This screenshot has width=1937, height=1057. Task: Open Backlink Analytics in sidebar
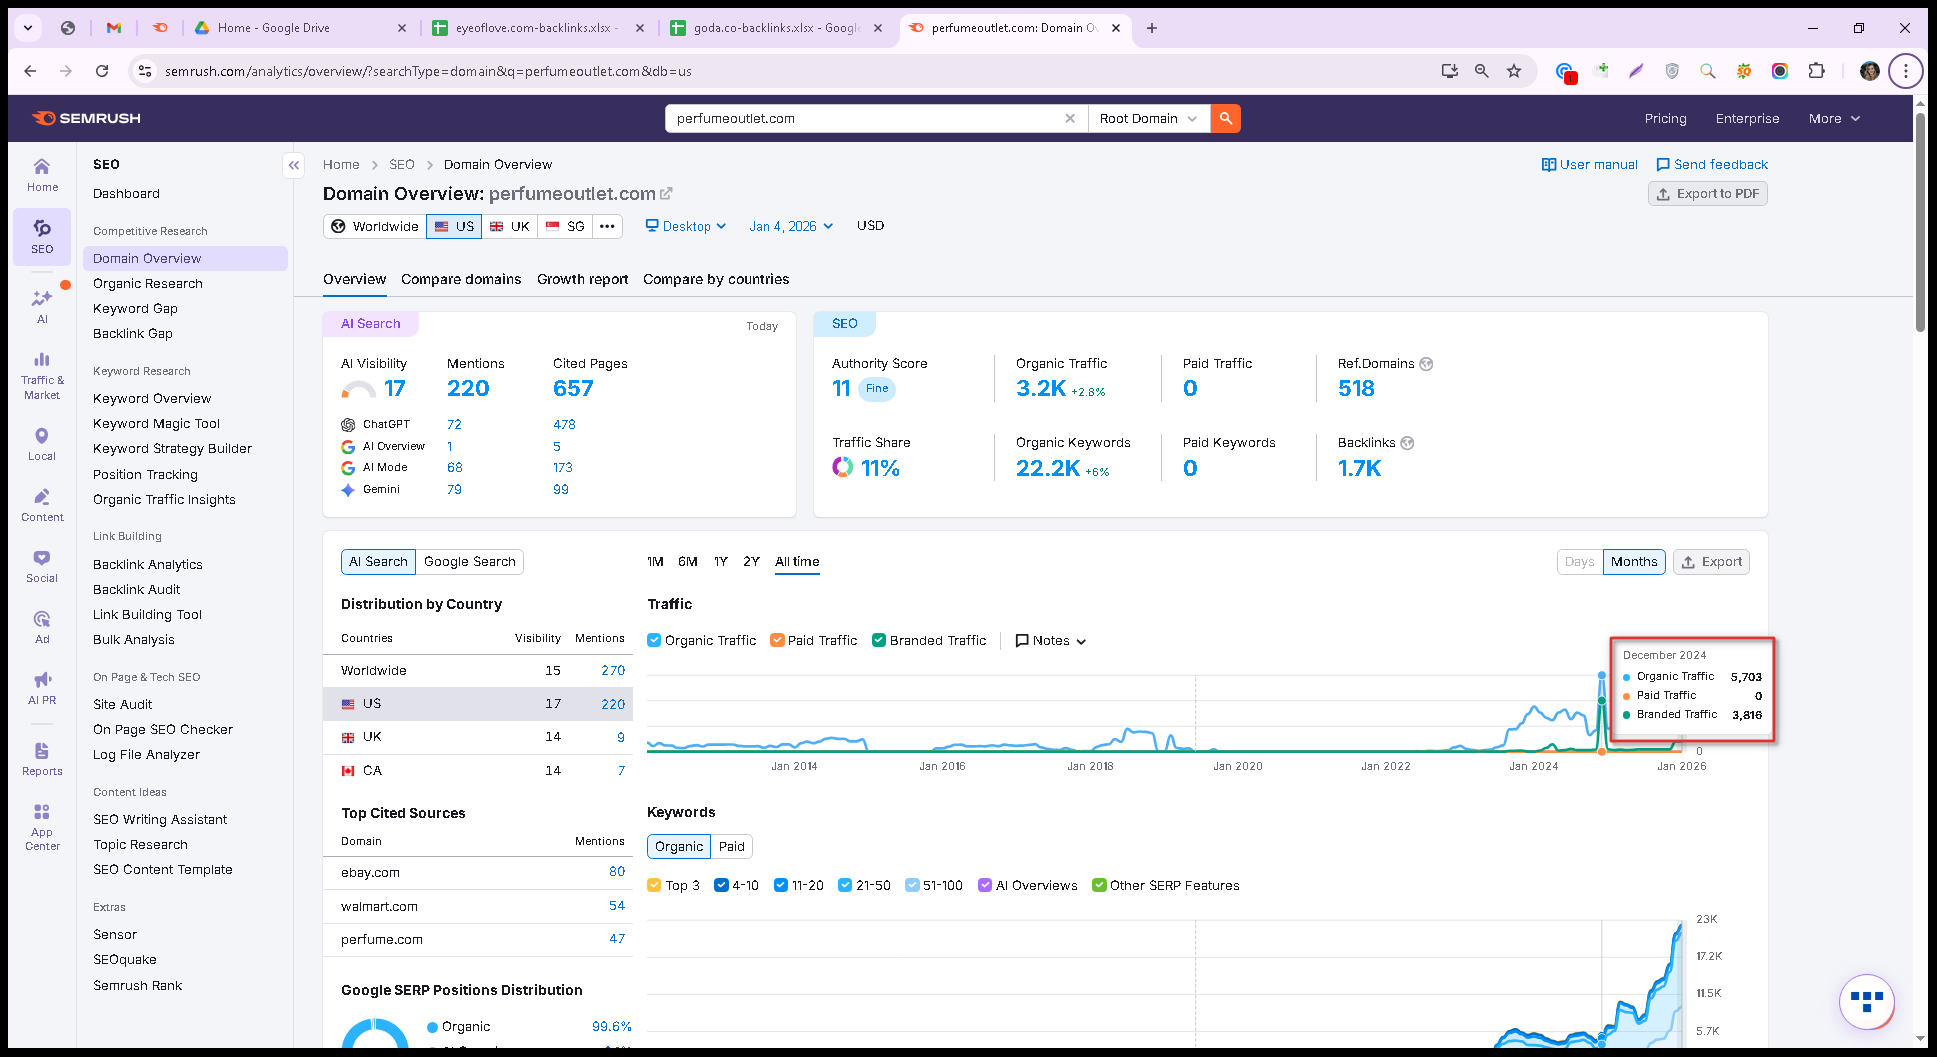click(x=148, y=564)
